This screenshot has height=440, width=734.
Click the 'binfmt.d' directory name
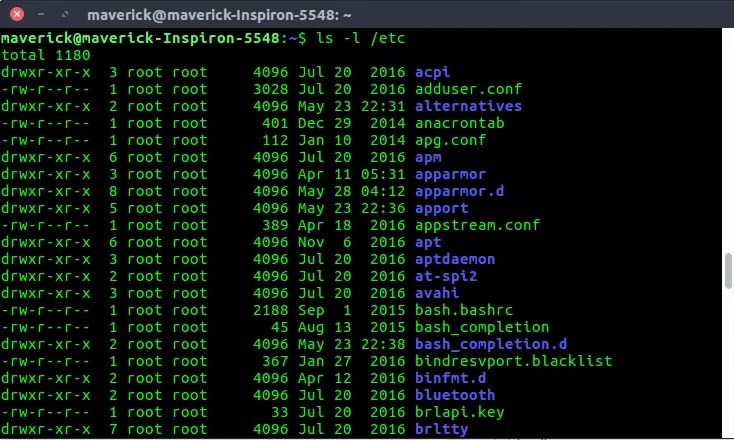tap(451, 378)
